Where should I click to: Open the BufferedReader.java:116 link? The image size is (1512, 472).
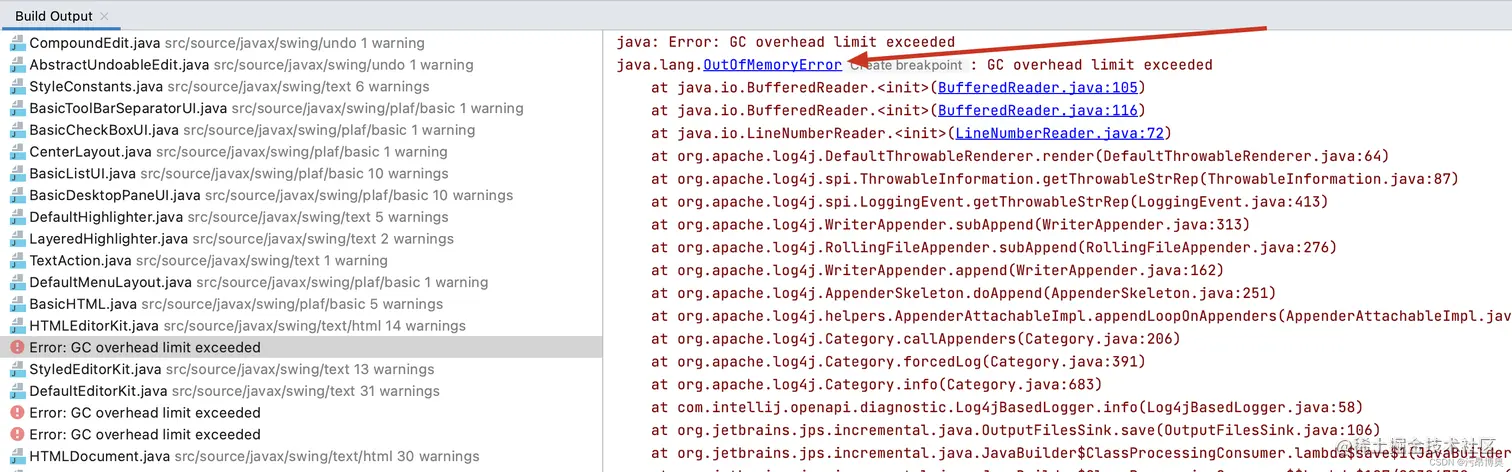(x=1037, y=110)
